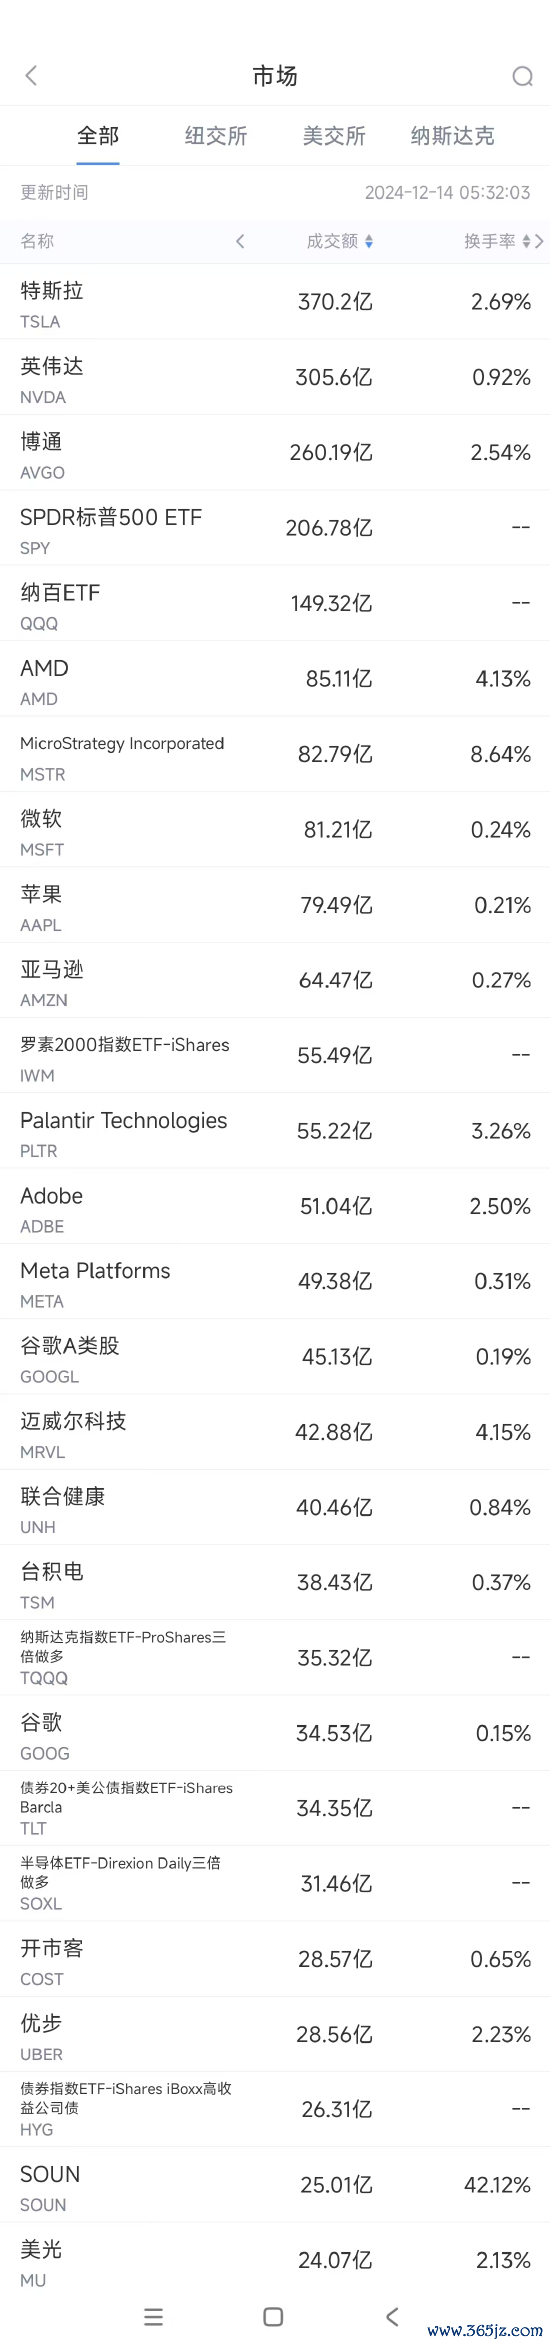Switch to the 美交所 tab
This screenshot has width=550, height=2346.
[334, 136]
